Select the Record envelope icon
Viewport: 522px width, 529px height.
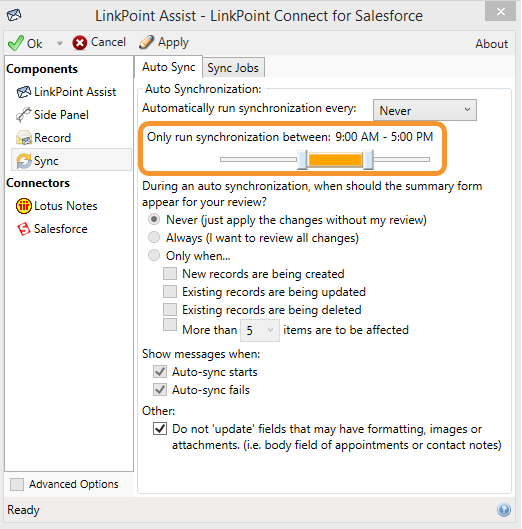(x=24, y=138)
